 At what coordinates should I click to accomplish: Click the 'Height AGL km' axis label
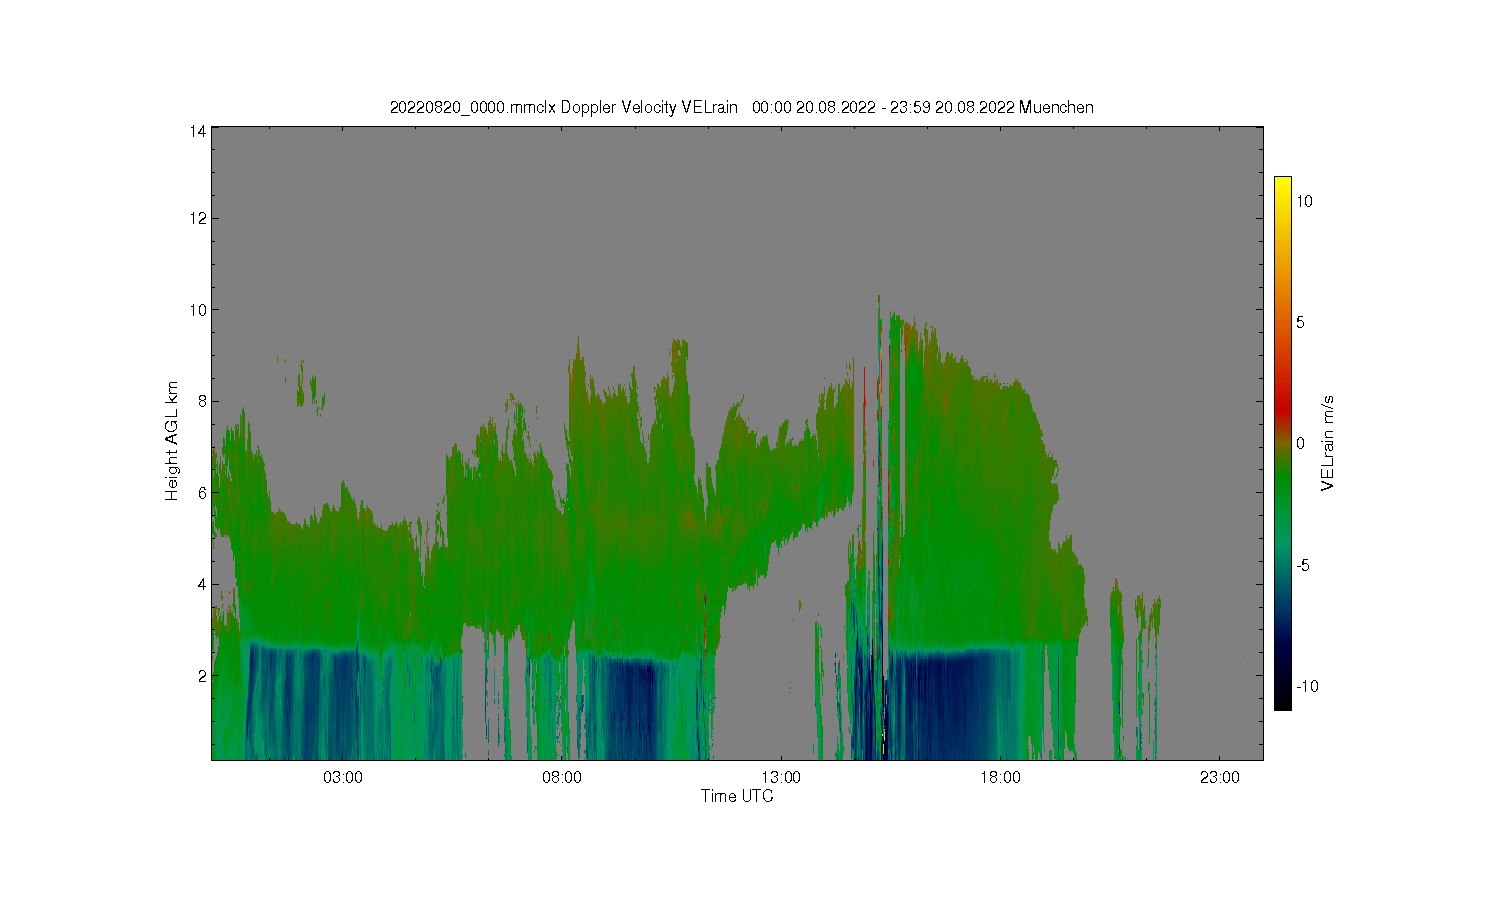[172, 441]
